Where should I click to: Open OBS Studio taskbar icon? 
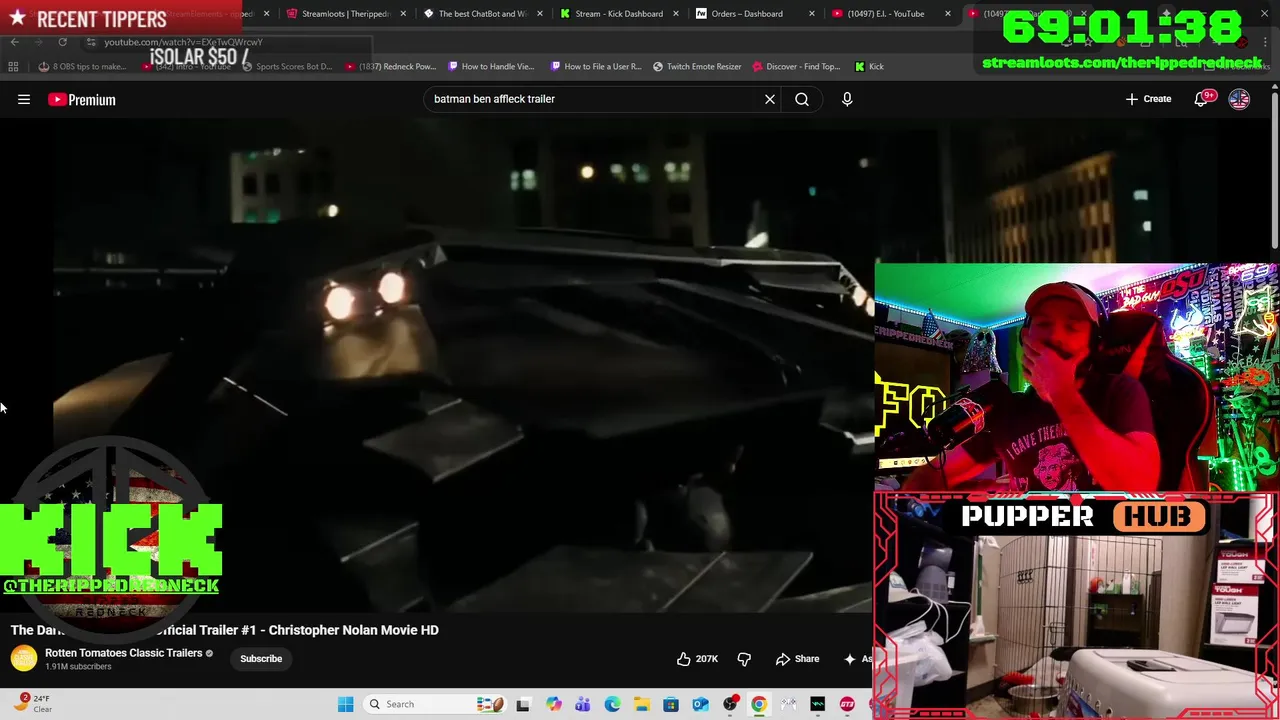pos(730,704)
